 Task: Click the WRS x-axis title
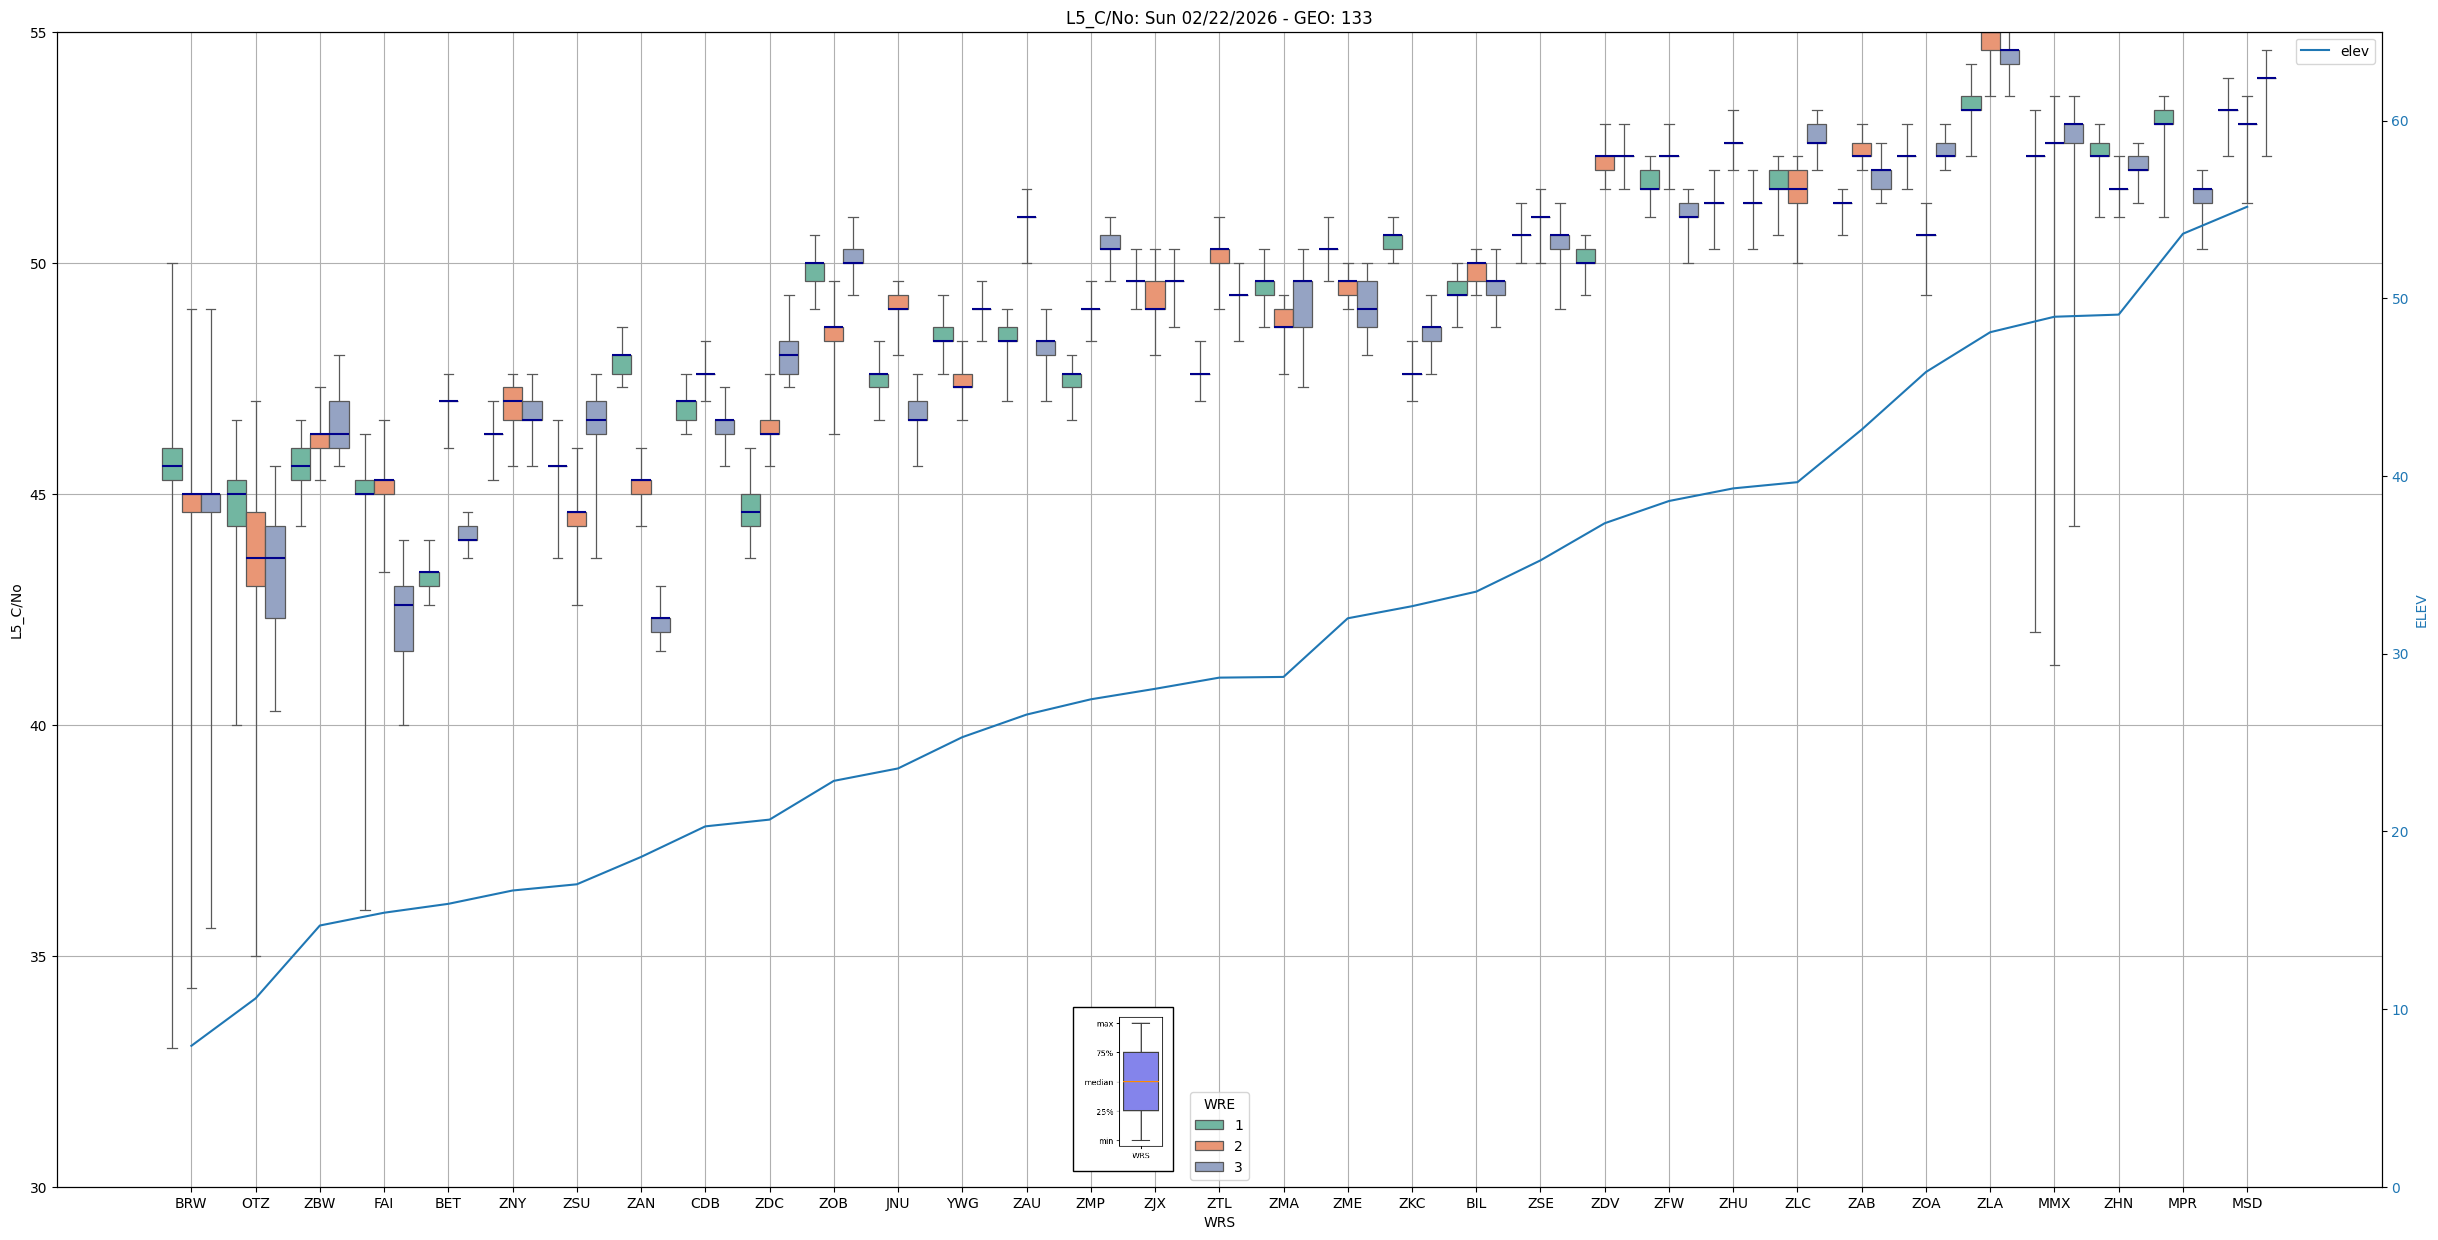point(1218,1222)
